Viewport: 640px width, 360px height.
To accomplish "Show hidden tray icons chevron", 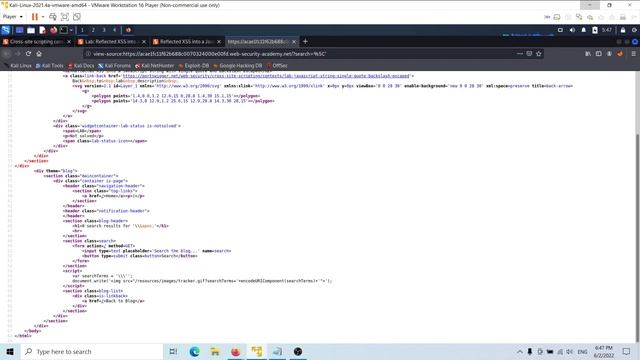I will point(520,351).
